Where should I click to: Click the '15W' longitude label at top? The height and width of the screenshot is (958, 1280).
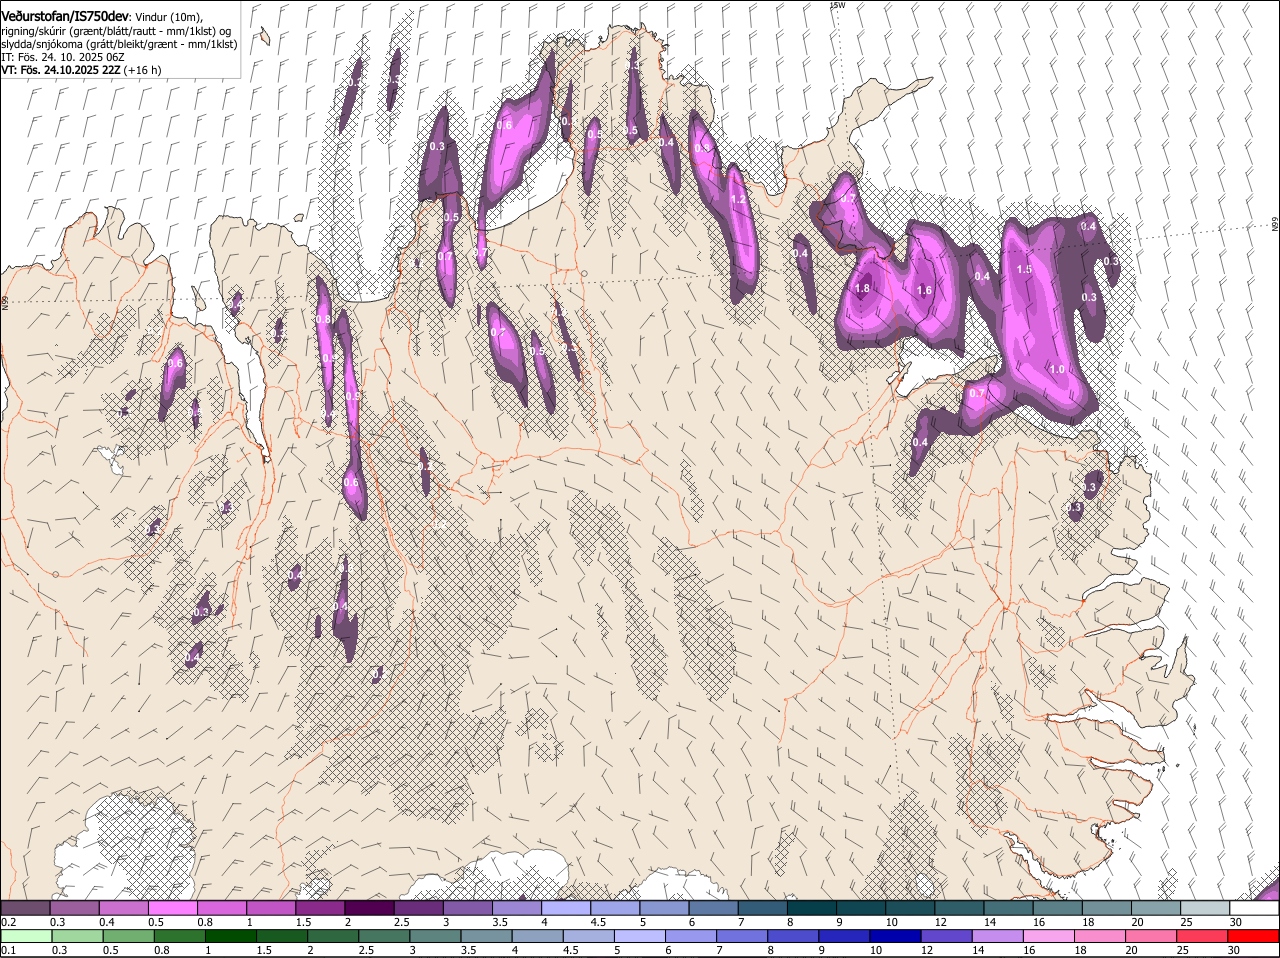[837, 5]
